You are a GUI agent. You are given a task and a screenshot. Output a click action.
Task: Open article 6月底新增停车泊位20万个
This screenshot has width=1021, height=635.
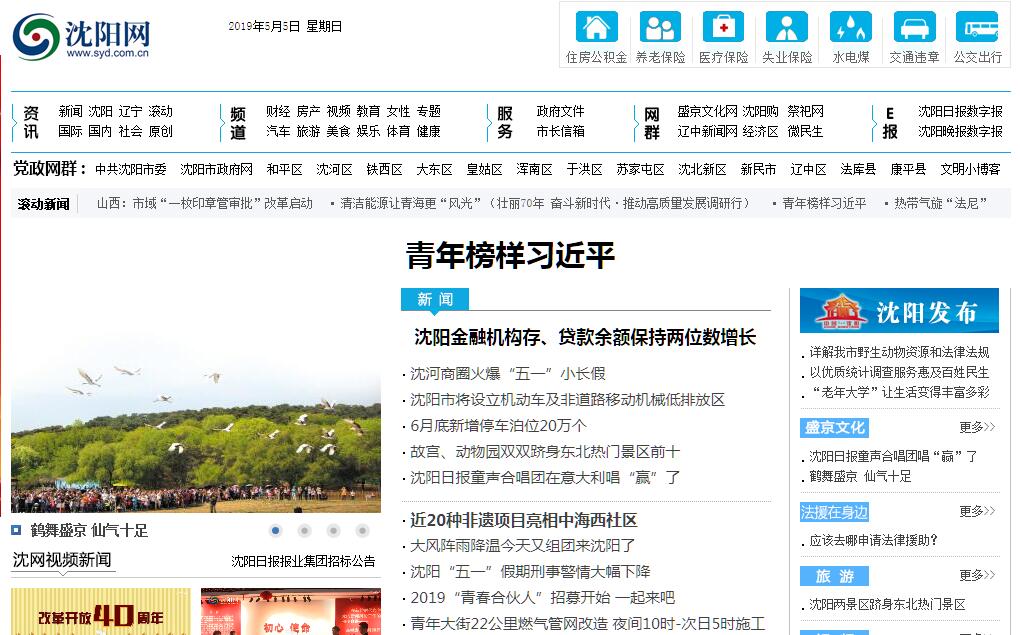pyautogui.click(x=498, y=426)
